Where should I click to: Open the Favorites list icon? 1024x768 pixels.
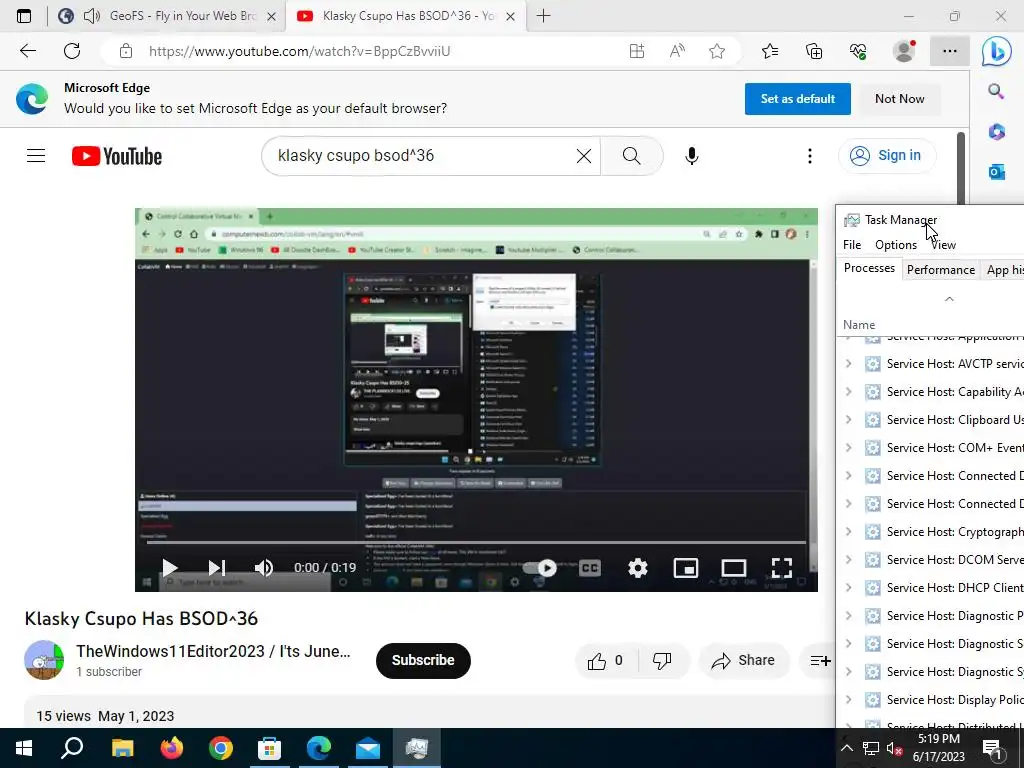click(770, 51)
